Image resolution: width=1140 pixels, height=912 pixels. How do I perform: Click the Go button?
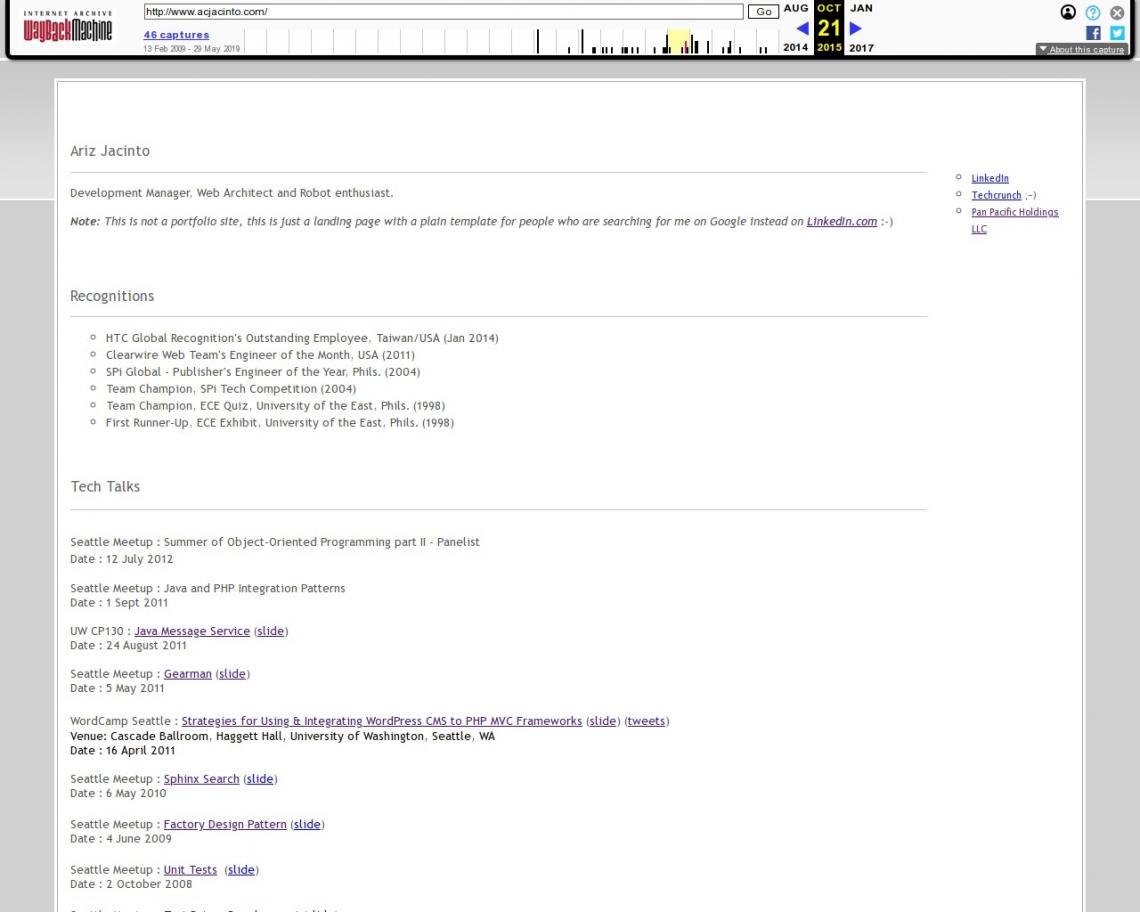click(x=763, y=12)
